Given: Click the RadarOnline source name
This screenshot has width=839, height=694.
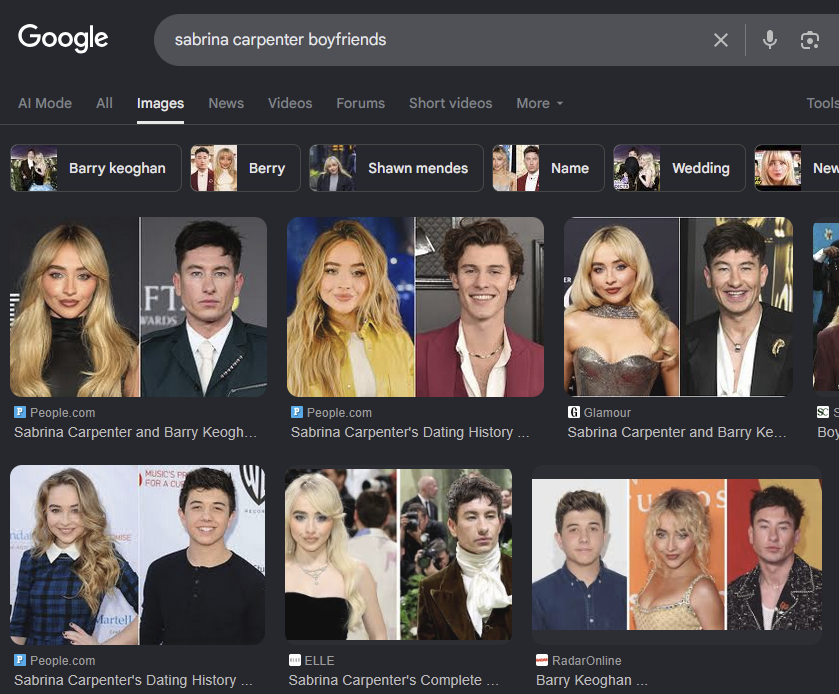Looking at the screenshot, I should click(x=586, y=661).
